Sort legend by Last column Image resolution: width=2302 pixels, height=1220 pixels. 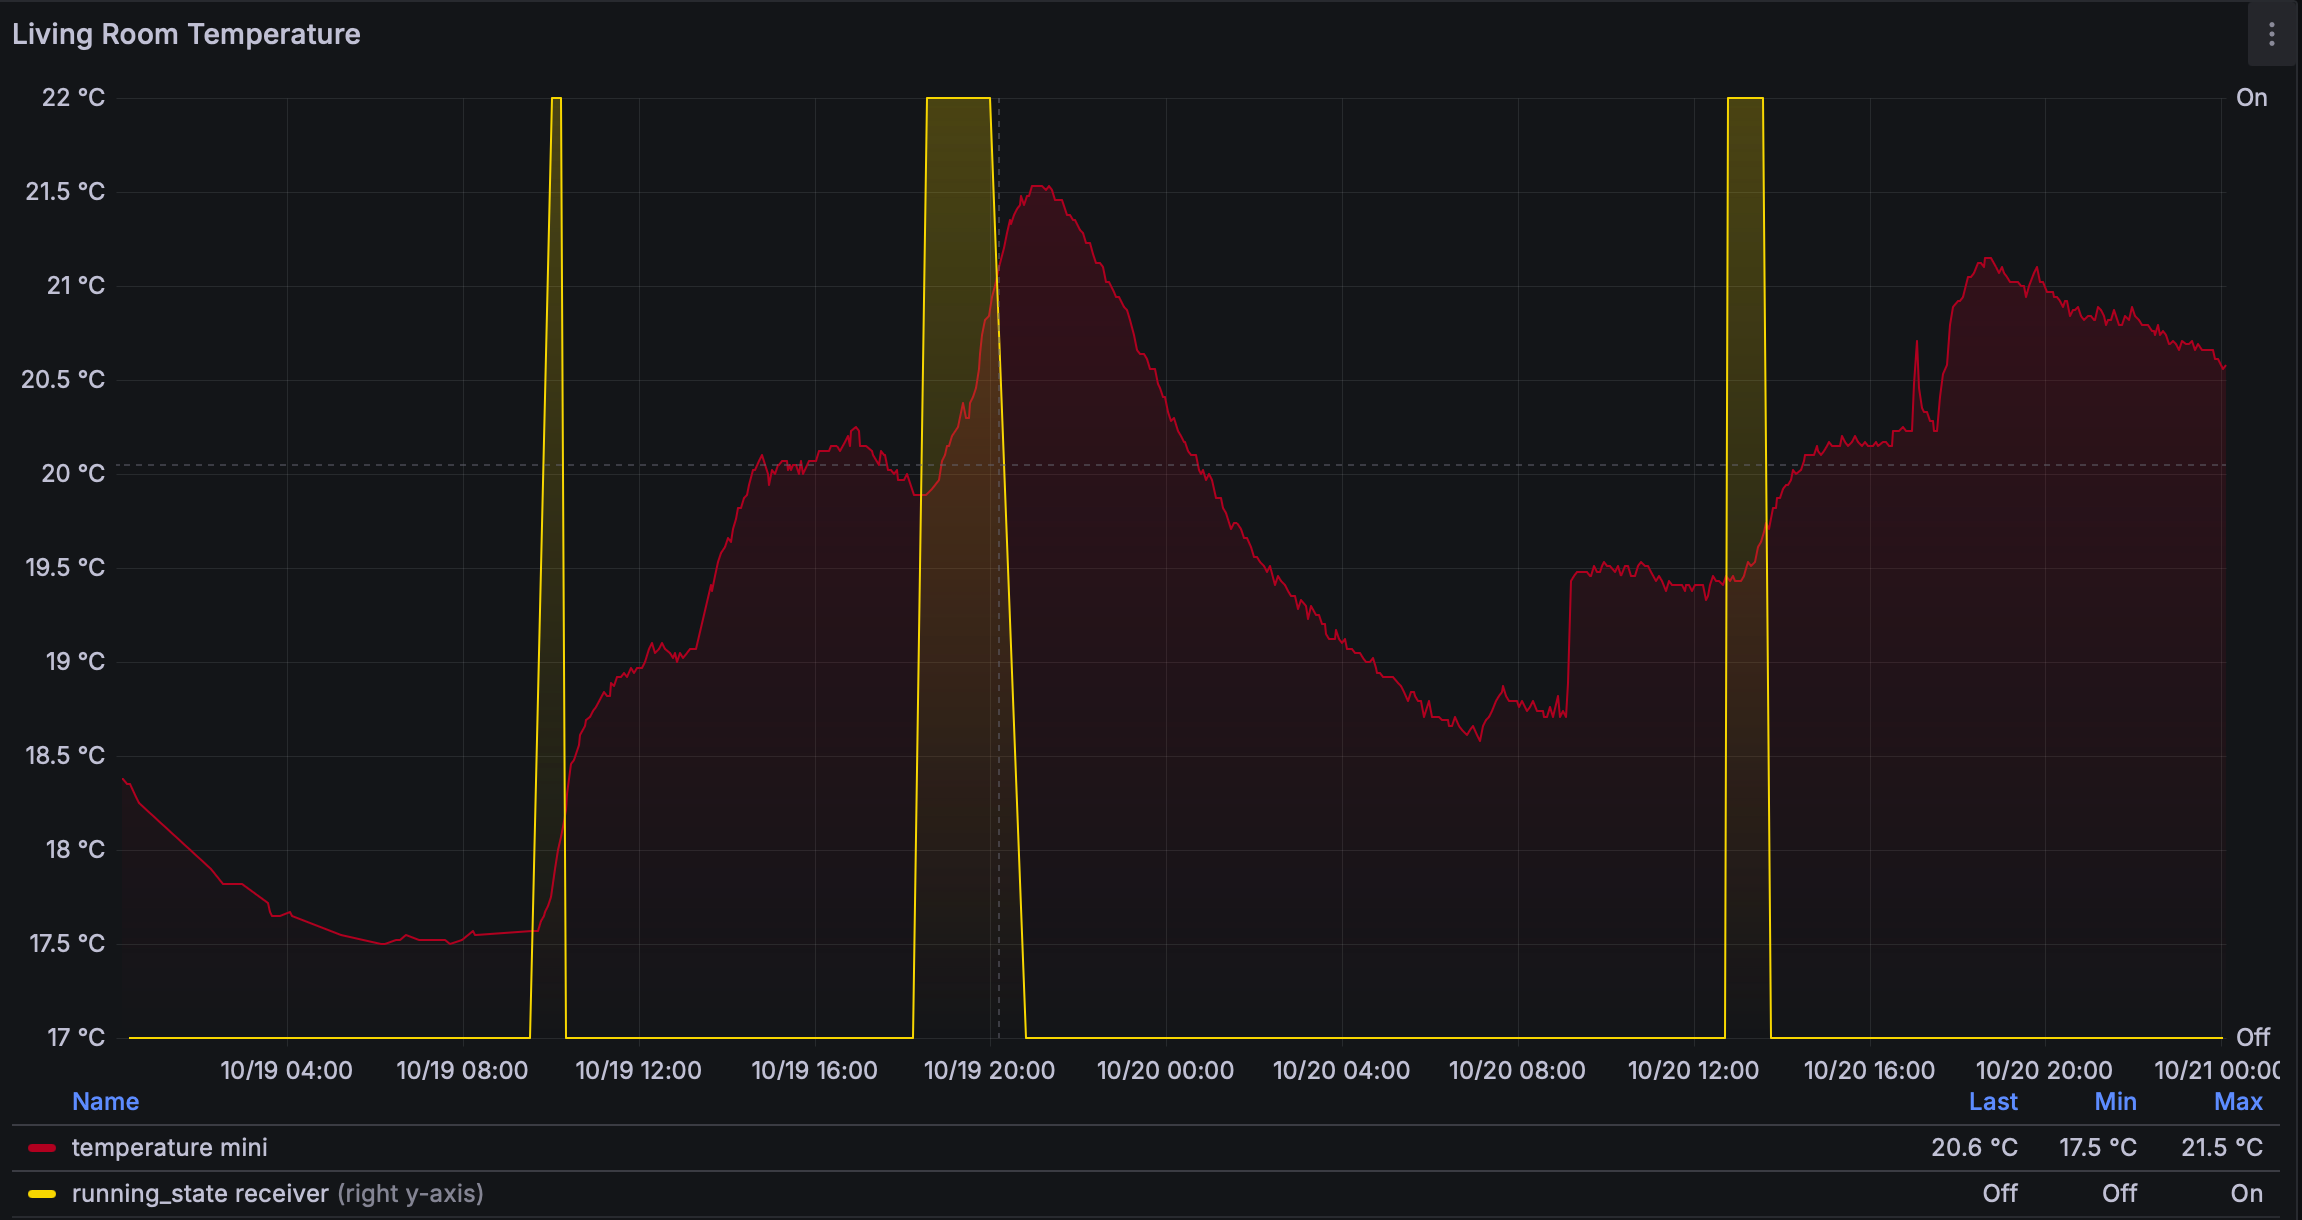tap(1992, 1102)
